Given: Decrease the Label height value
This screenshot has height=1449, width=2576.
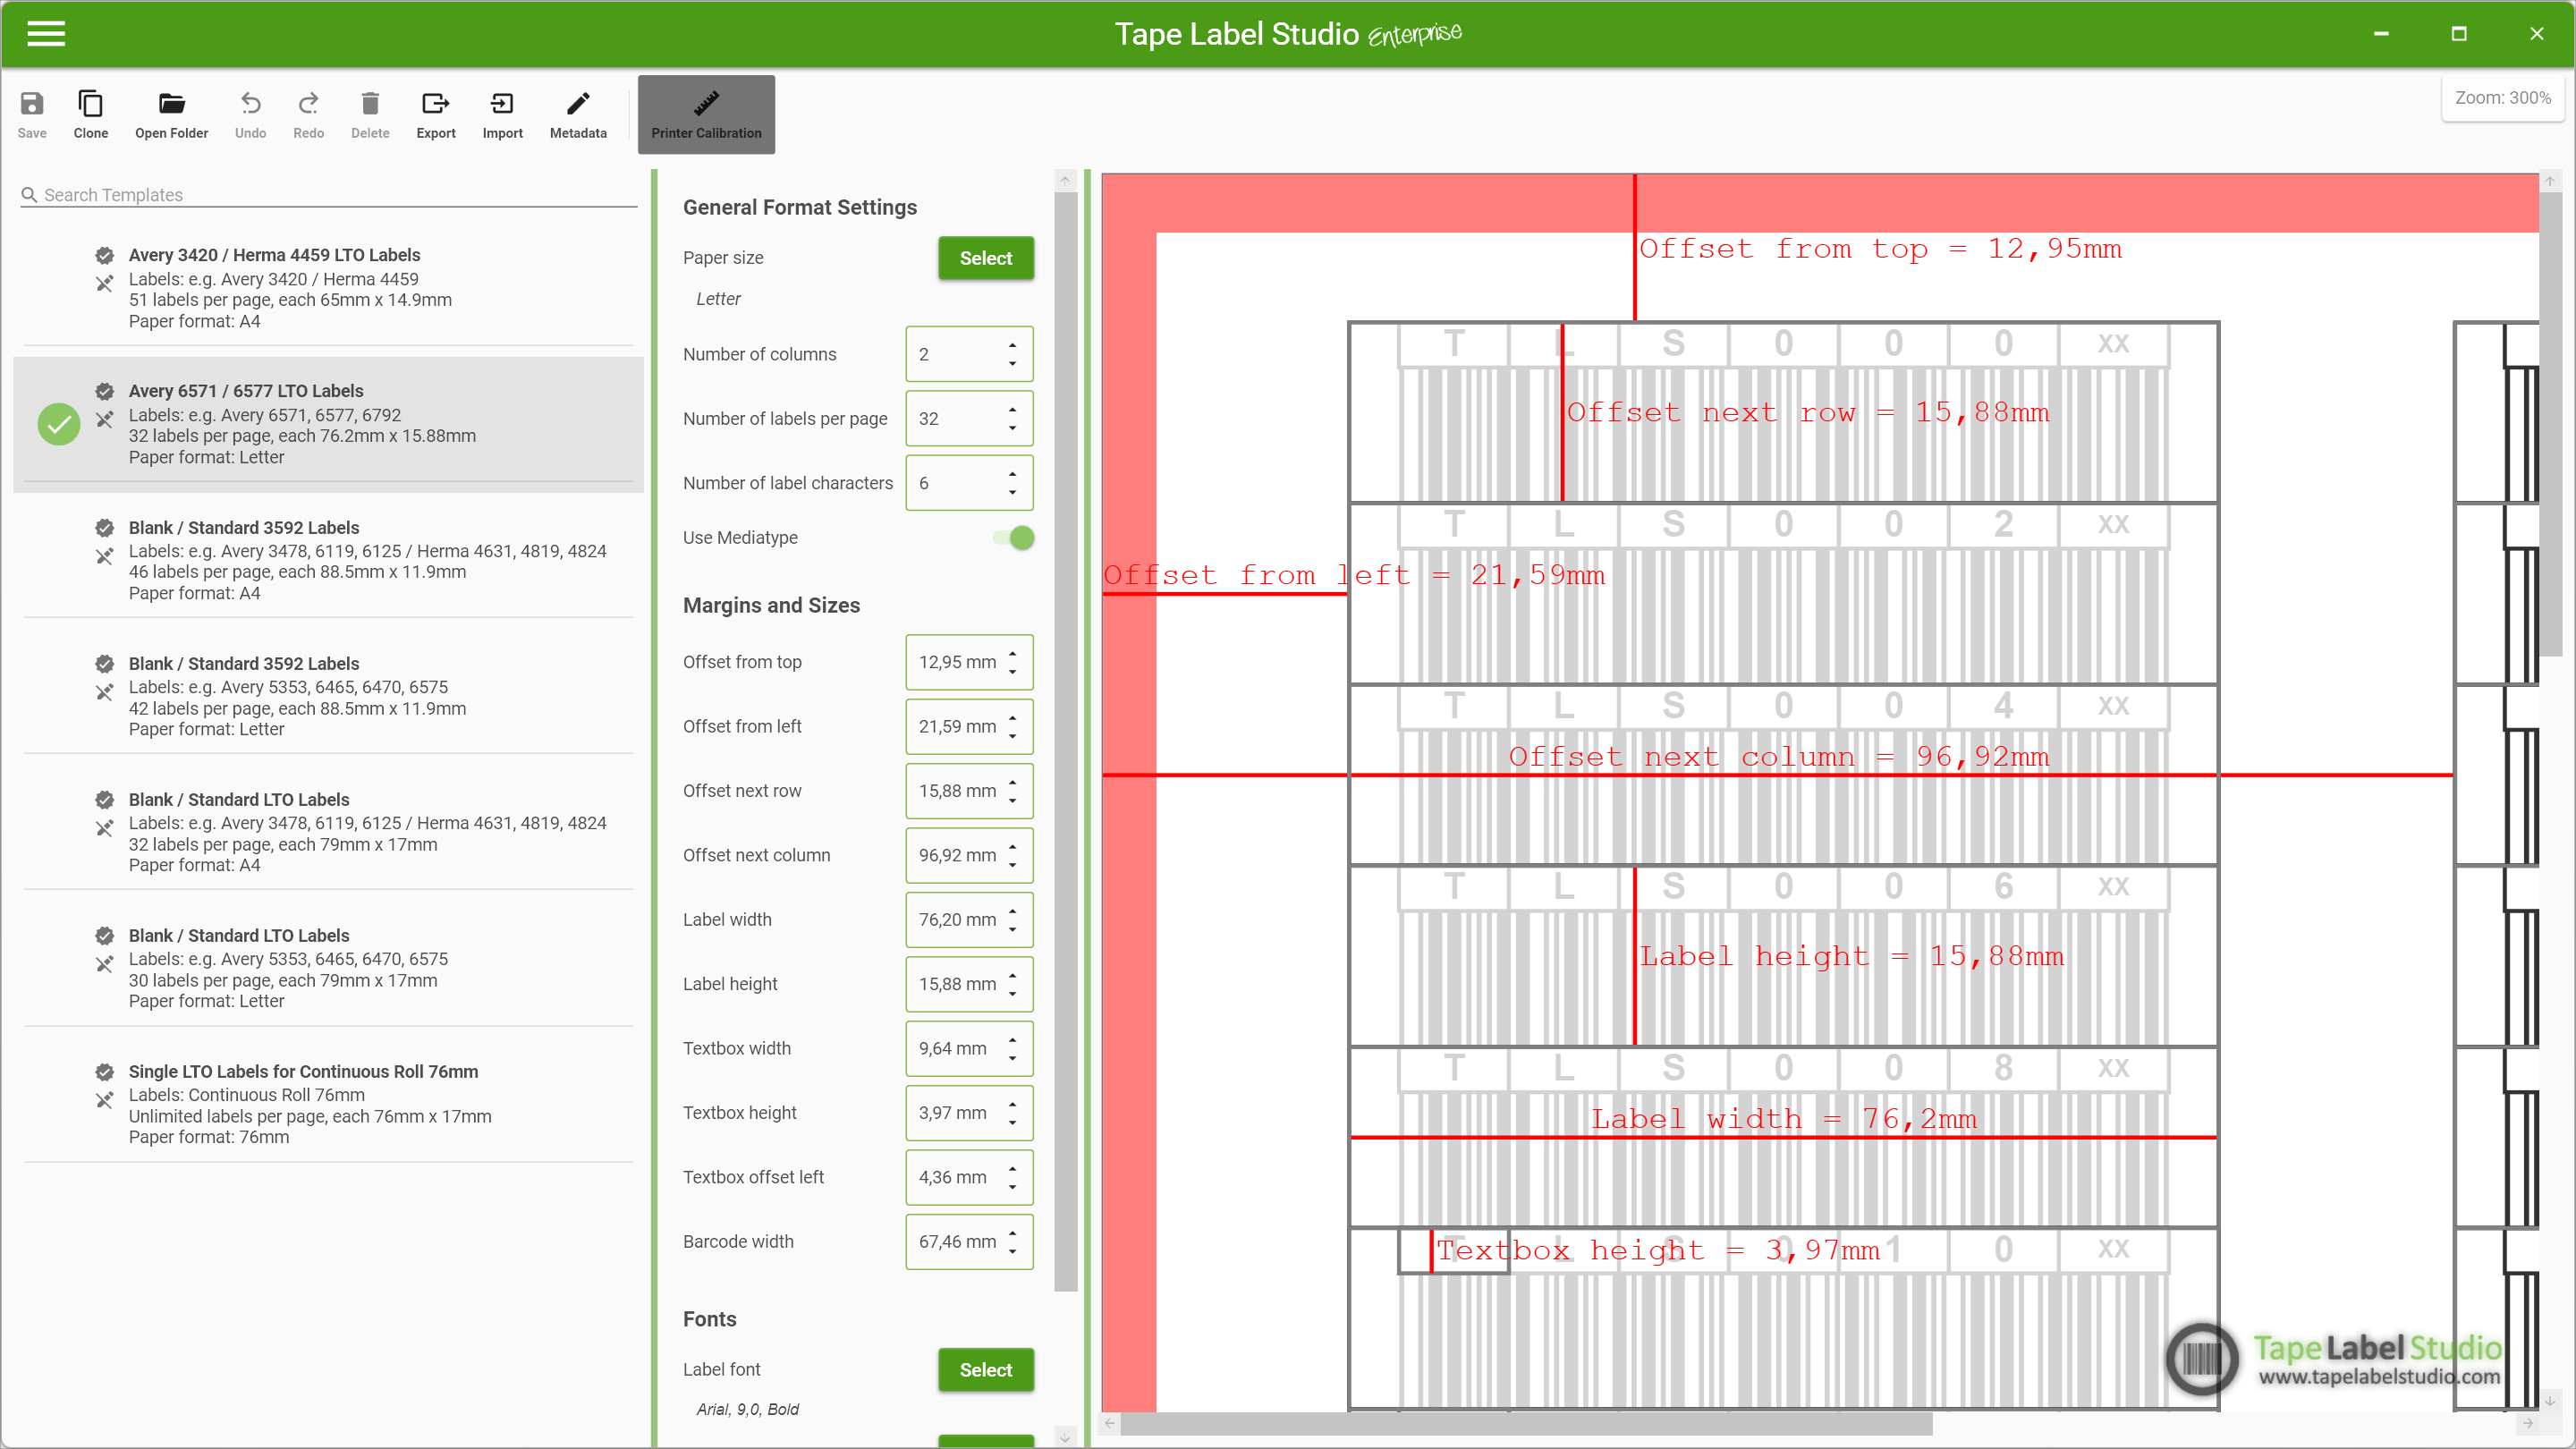Looking at the screenshot, I should pos(1013,994).
